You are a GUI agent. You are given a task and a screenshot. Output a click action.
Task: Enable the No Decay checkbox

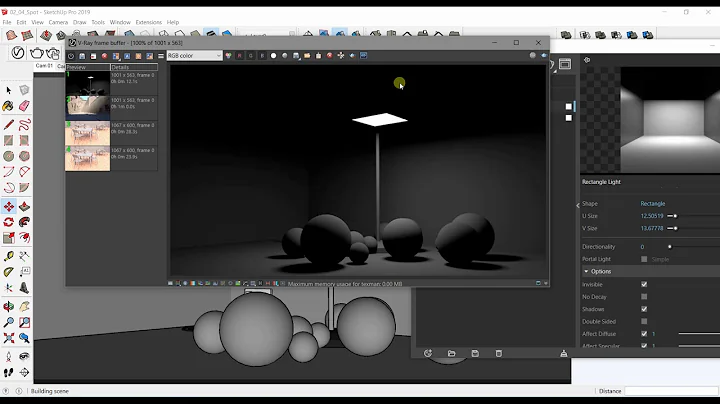click(x=644, y=297)
